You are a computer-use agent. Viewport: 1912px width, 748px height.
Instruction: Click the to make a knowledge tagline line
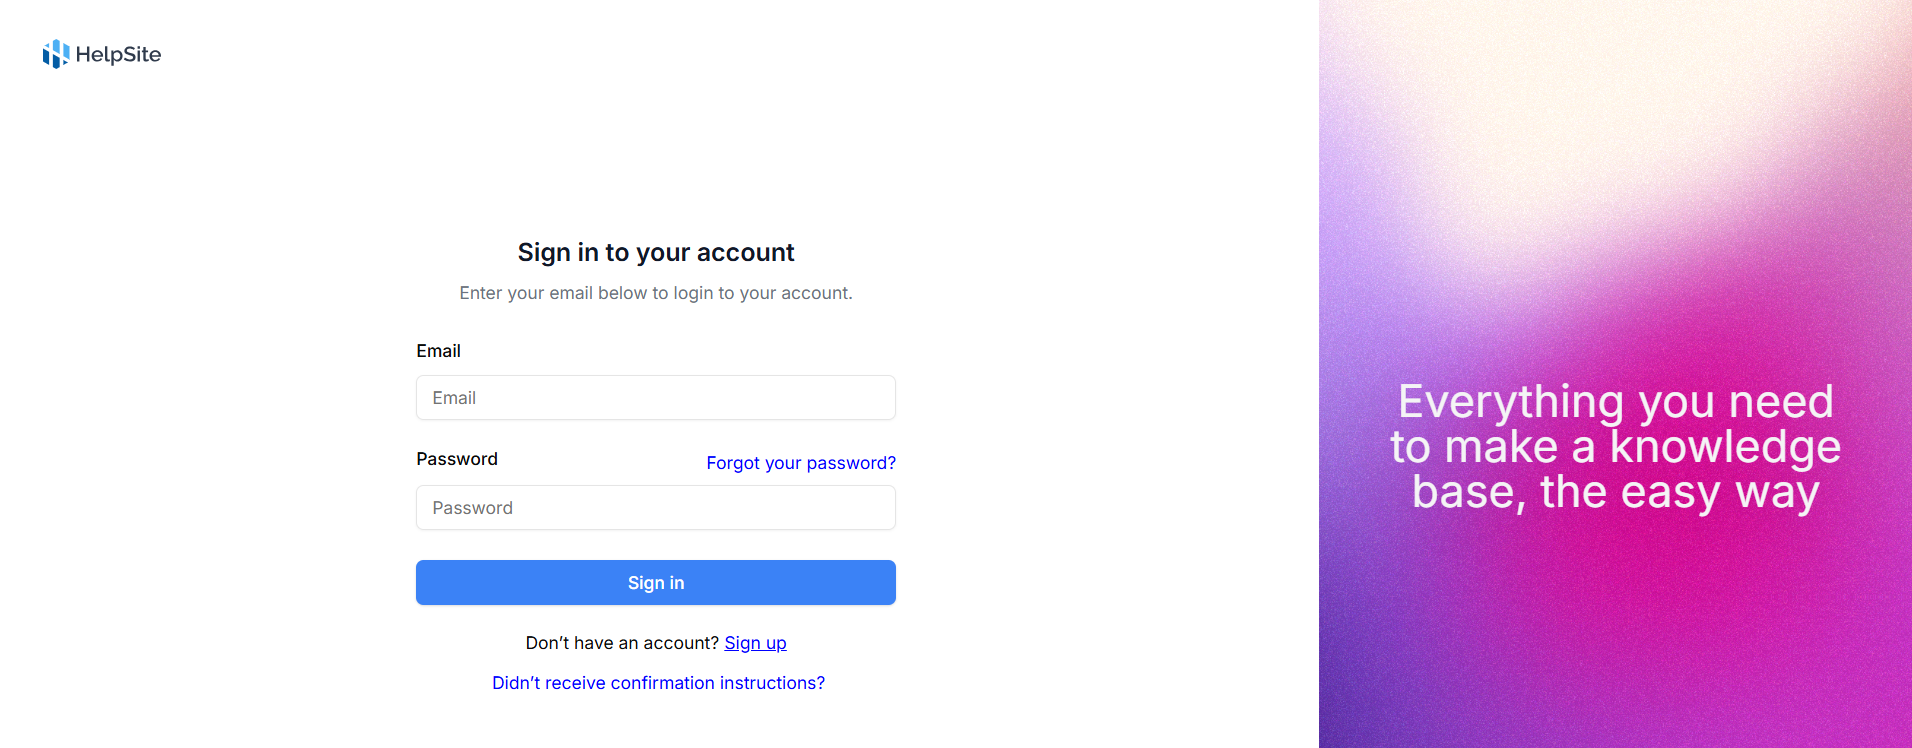[x=1615, y=447]
